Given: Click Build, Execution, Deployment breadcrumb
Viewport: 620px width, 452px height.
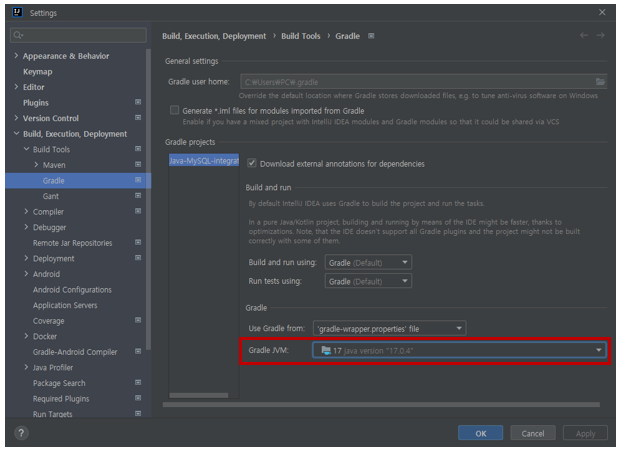Looking at the screenshot, I should (214, 36).
